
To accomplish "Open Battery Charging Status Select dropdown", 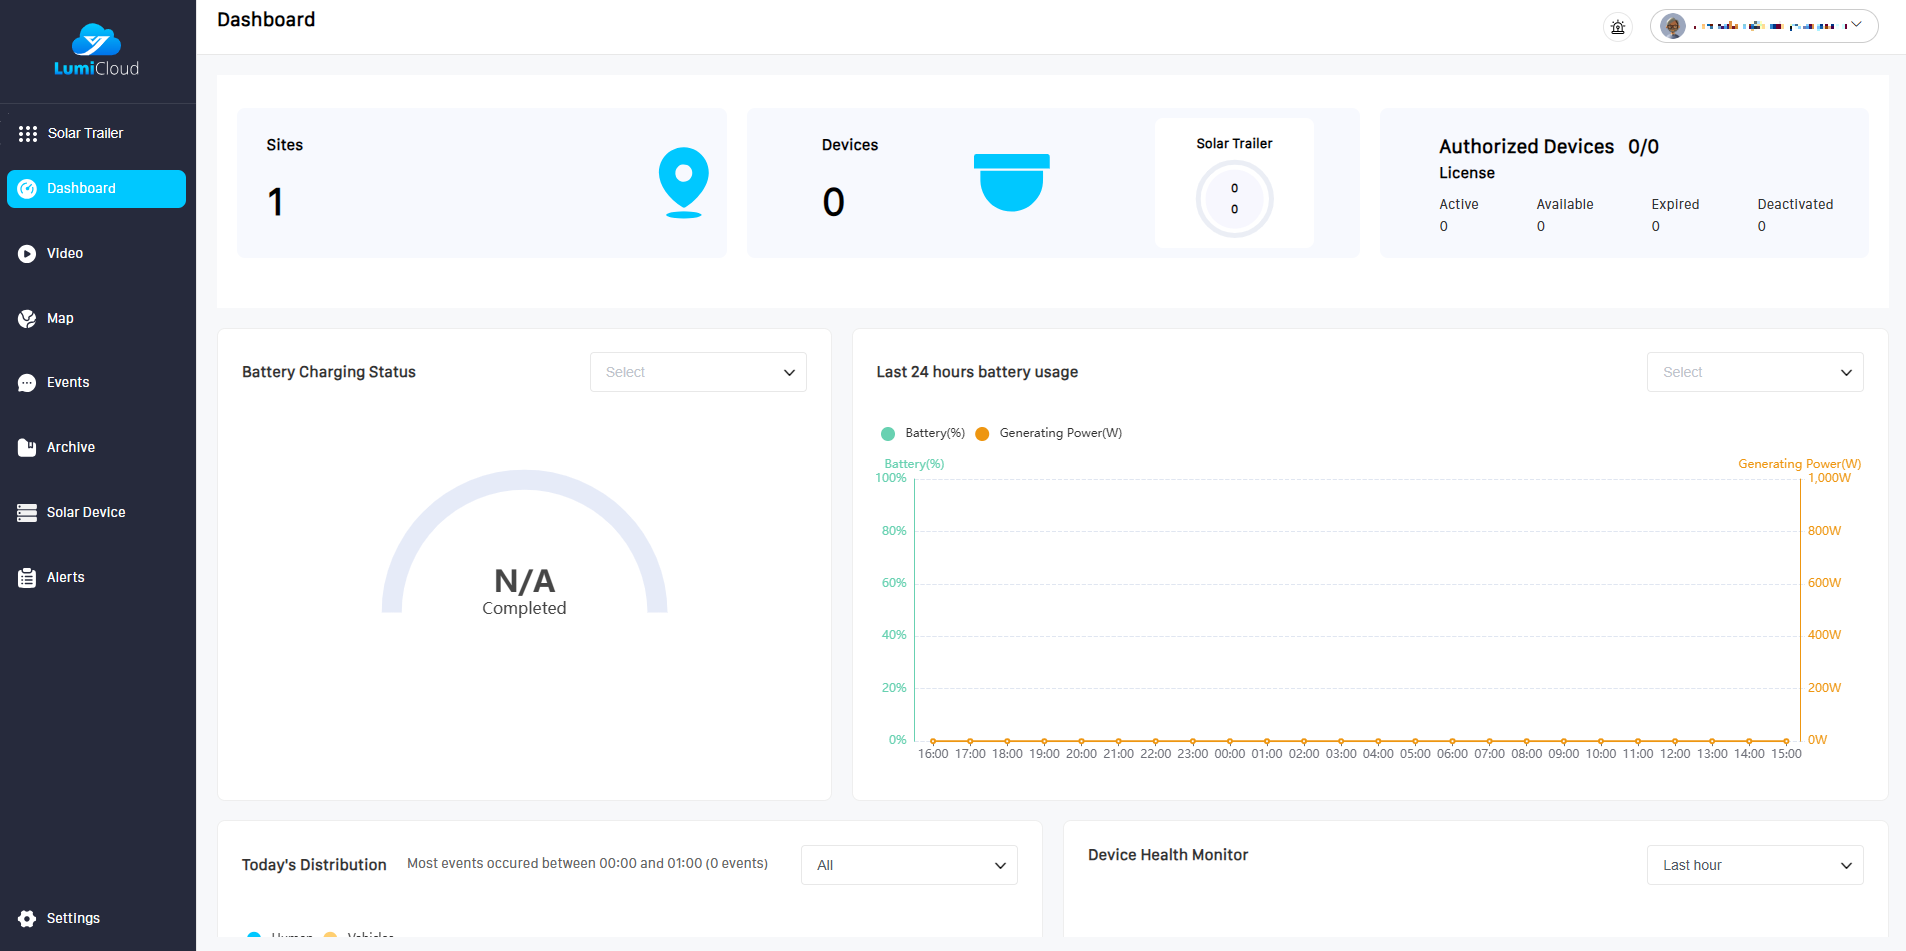I will click(698, 372).
